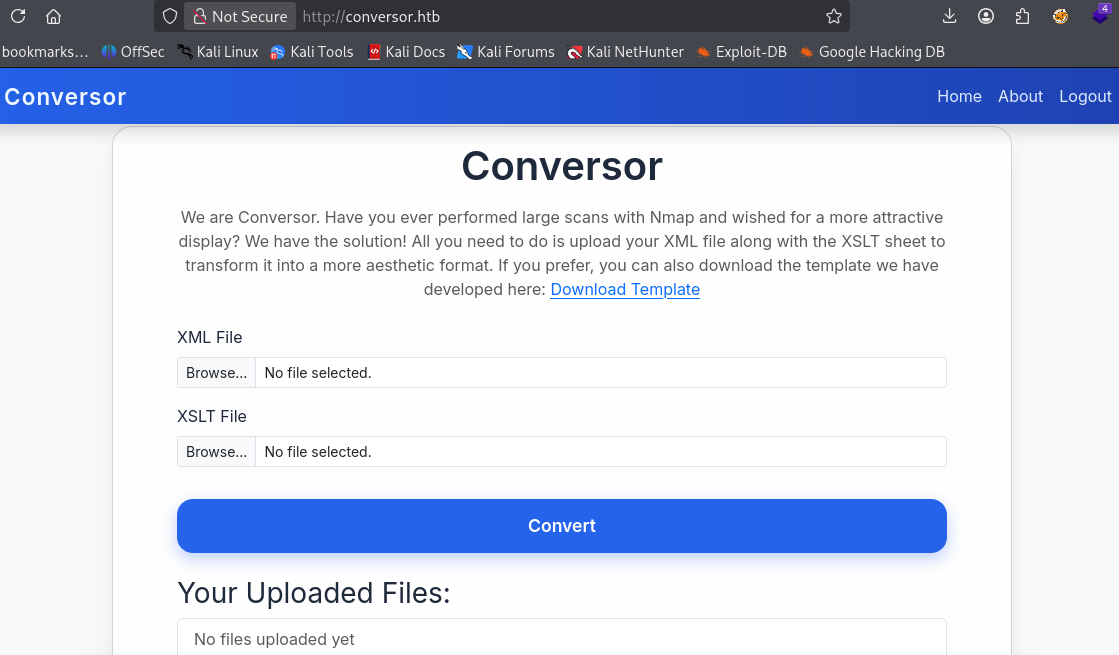The height and width of the screenshot is (655, 1119).
Task: Navigate to the About page
Action: (x=1020, y=96)
